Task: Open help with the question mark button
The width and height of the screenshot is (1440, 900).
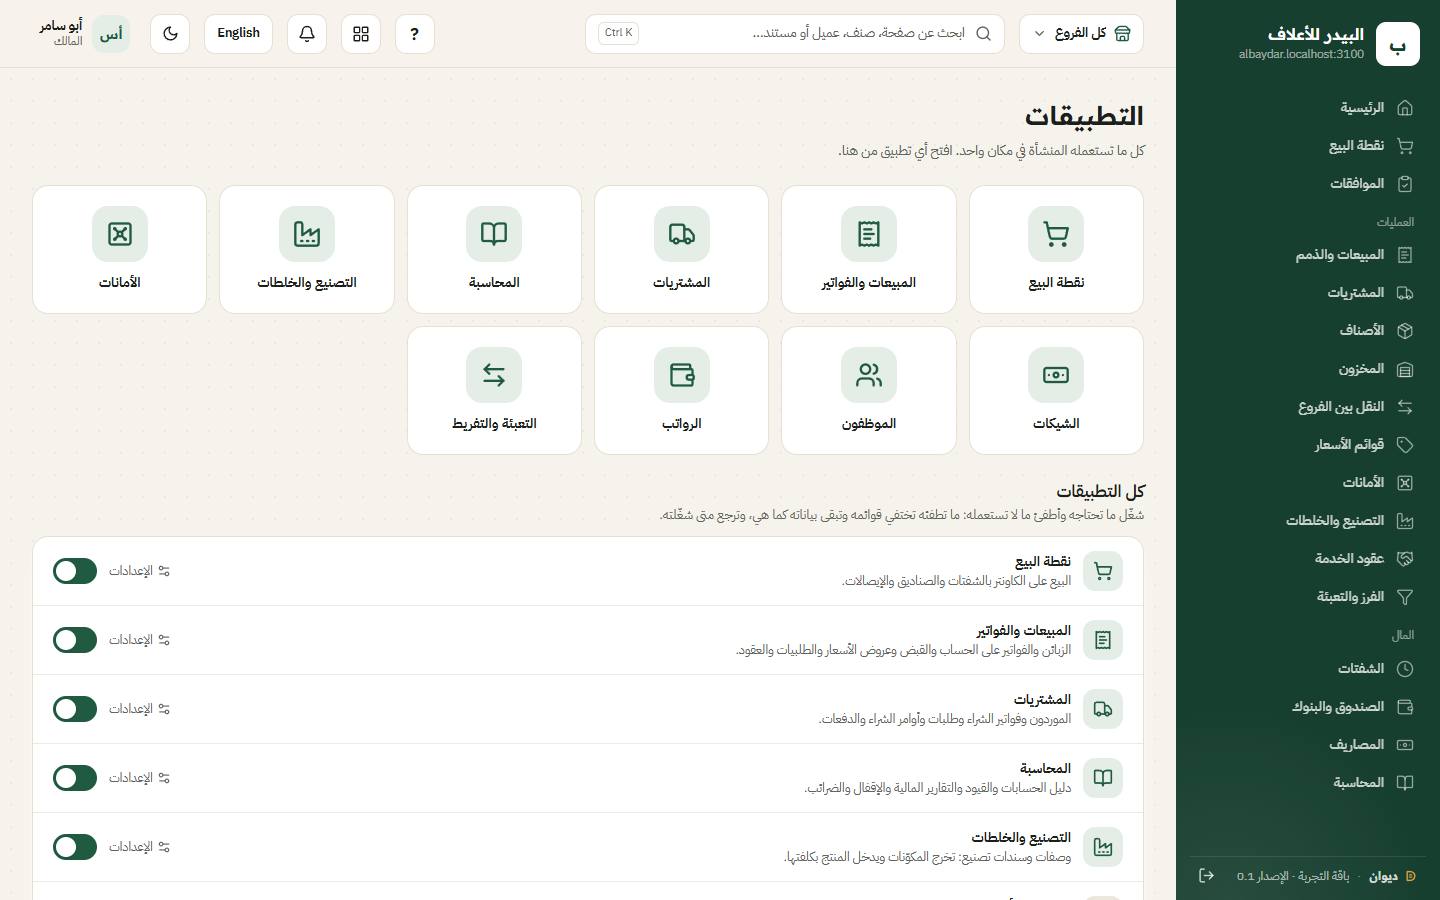Action: (415, 34)
